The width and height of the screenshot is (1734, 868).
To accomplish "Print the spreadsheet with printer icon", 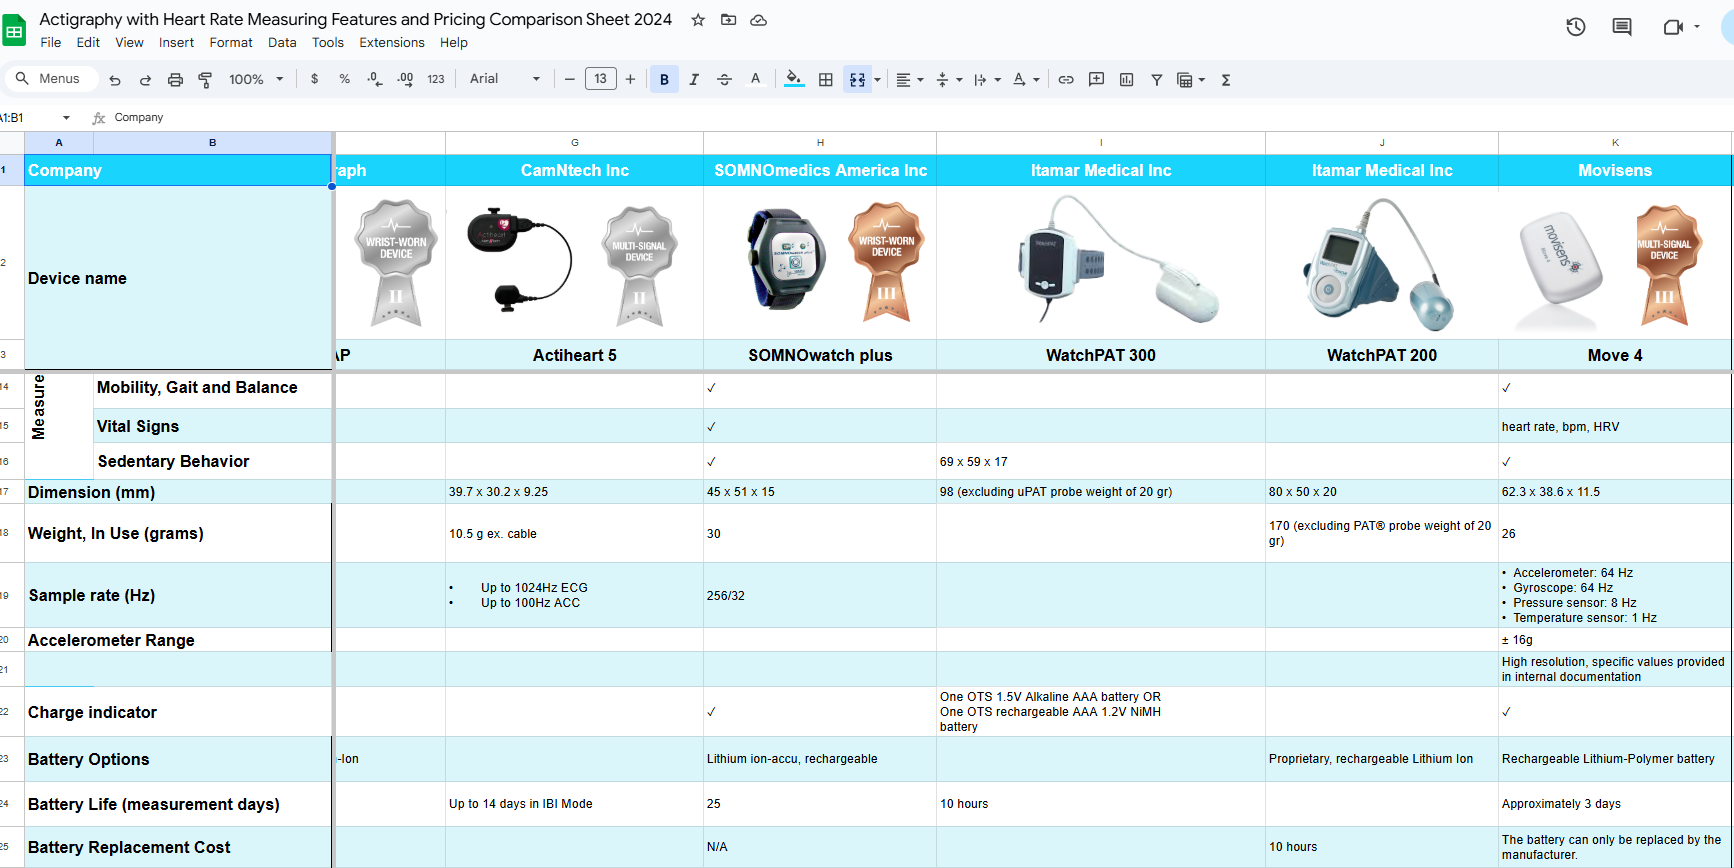I will (175, 80).
